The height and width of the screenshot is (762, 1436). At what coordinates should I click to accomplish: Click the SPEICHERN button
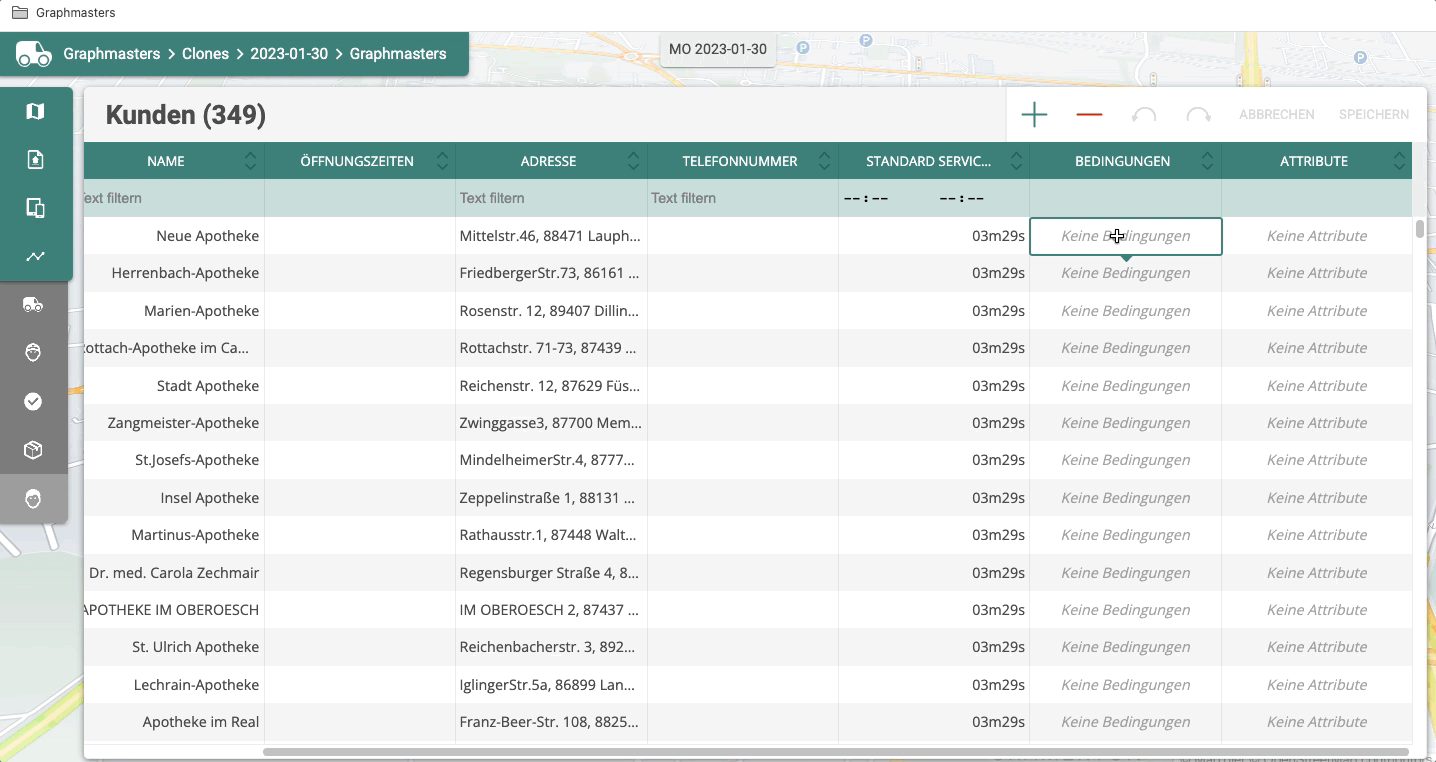click(1374, 115)
